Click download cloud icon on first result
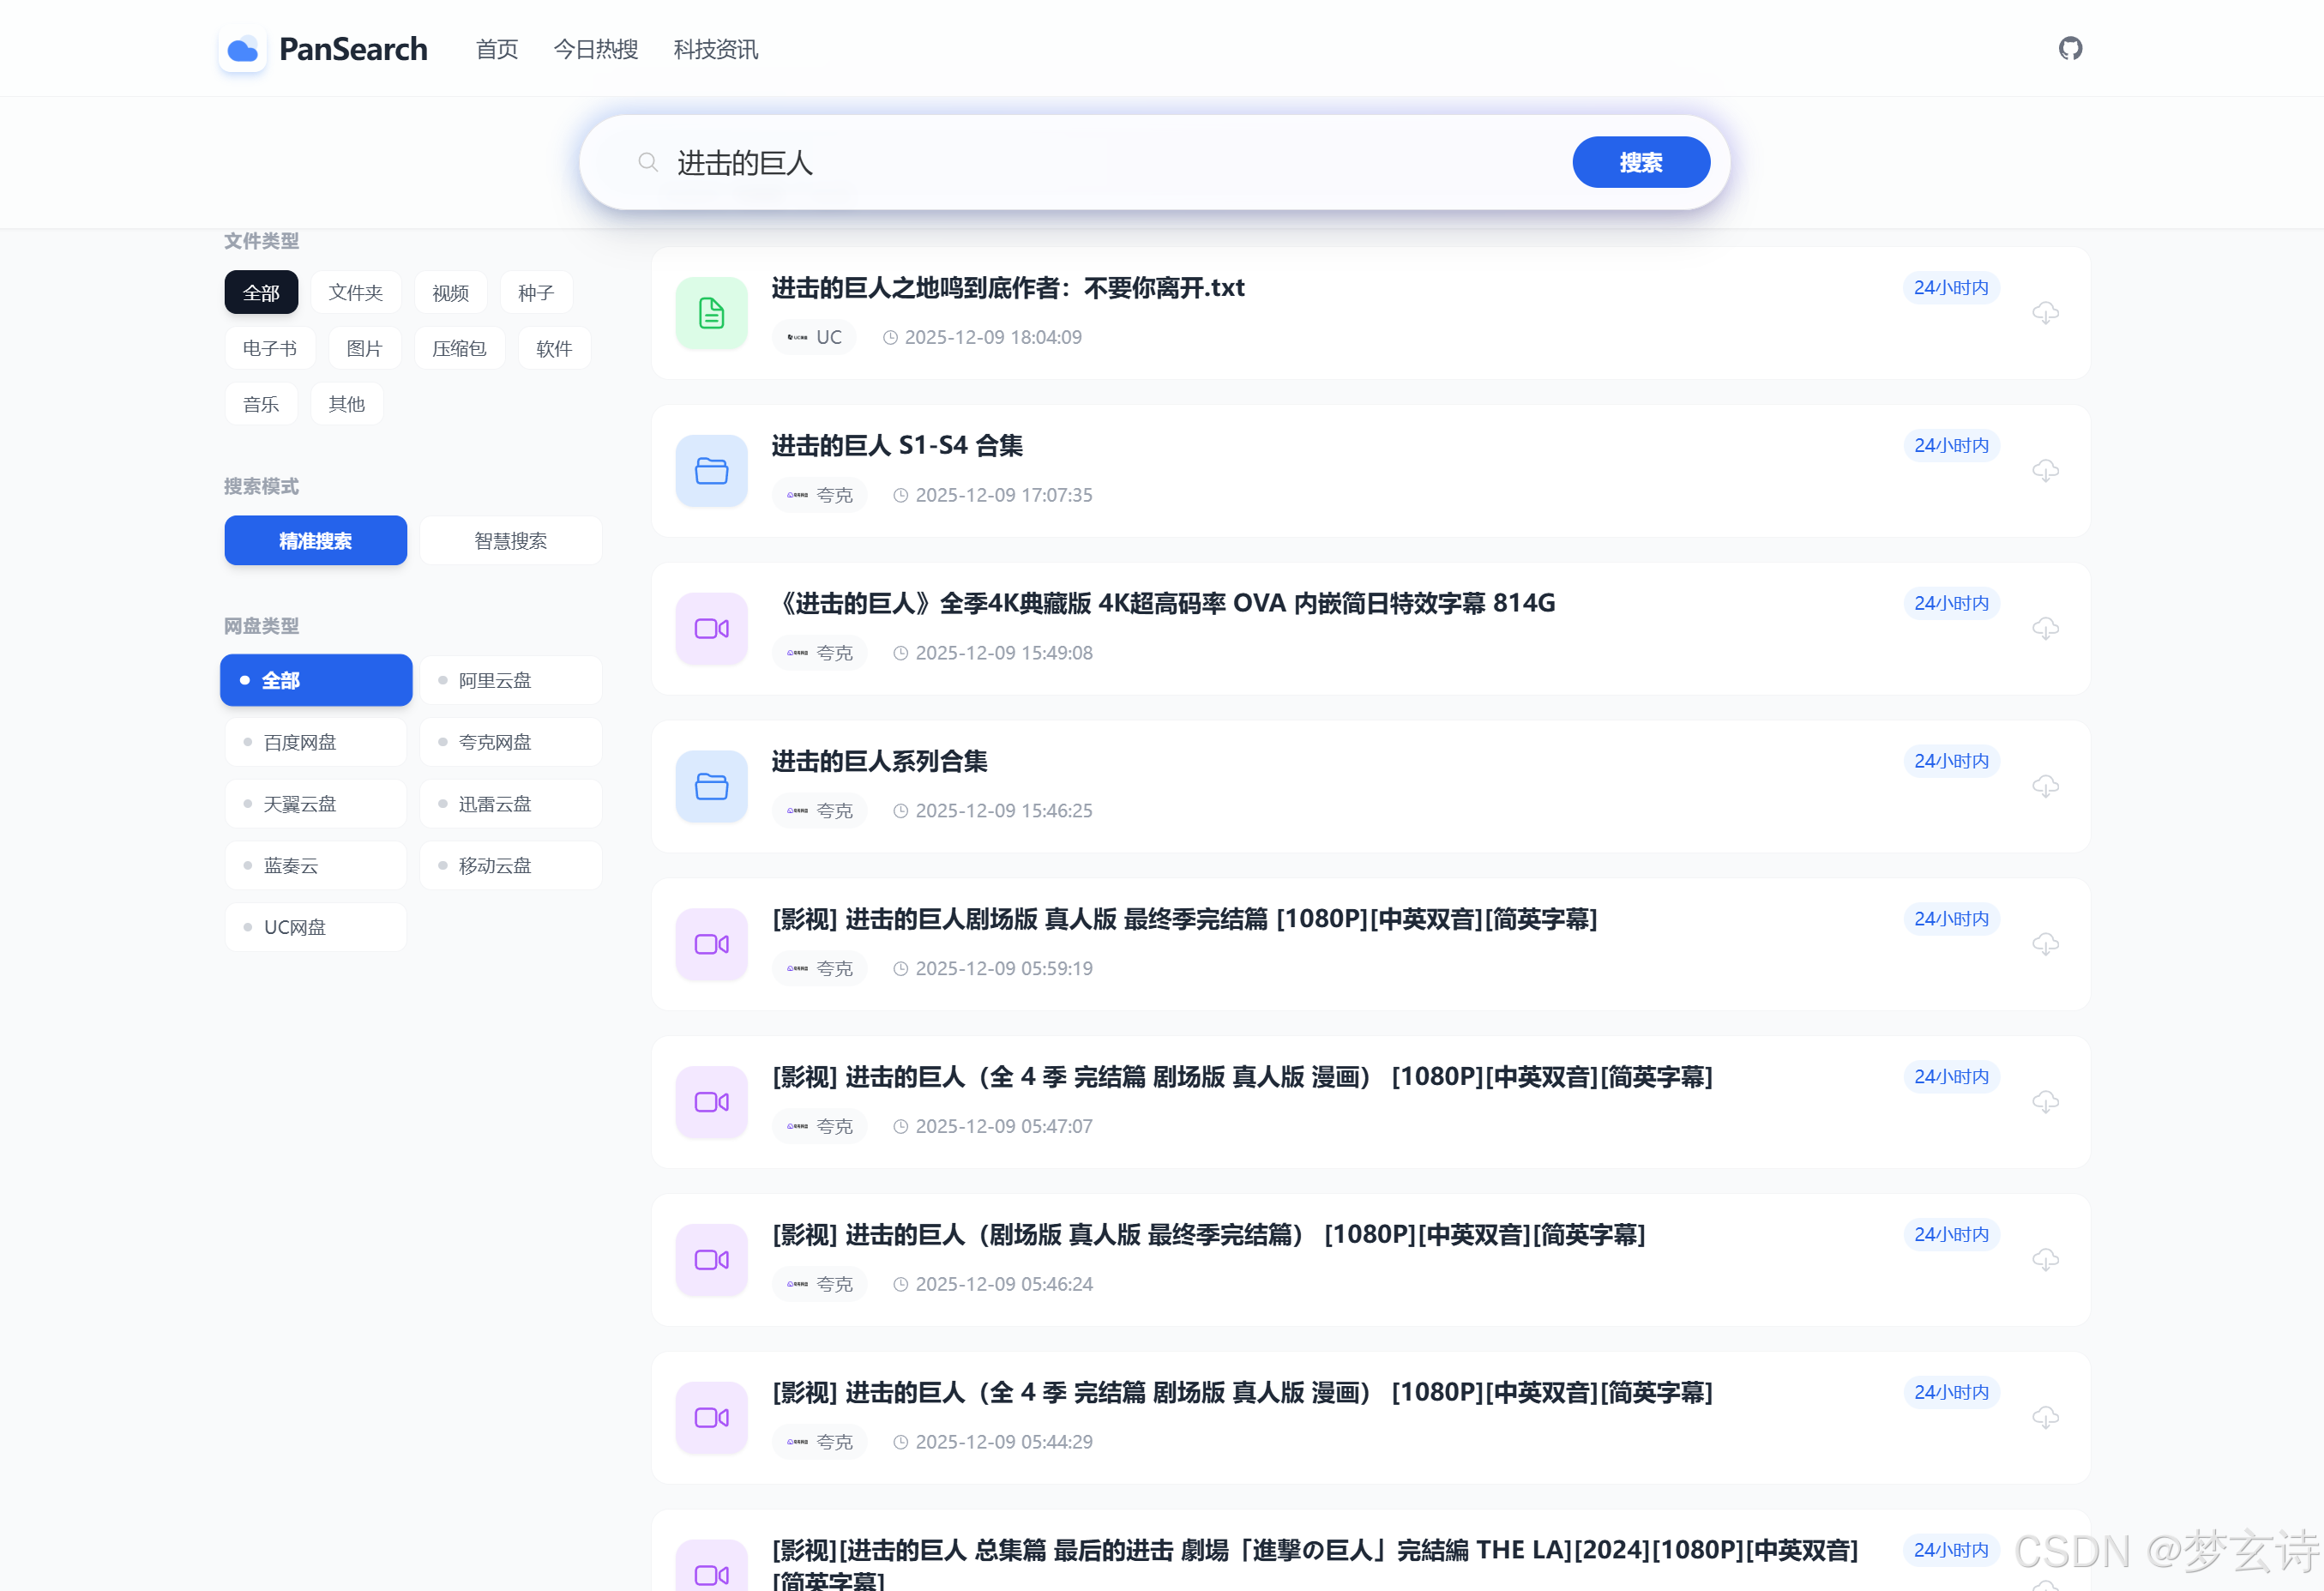The height and width of the screenshot is (1591, 2324). (2046, 313)
